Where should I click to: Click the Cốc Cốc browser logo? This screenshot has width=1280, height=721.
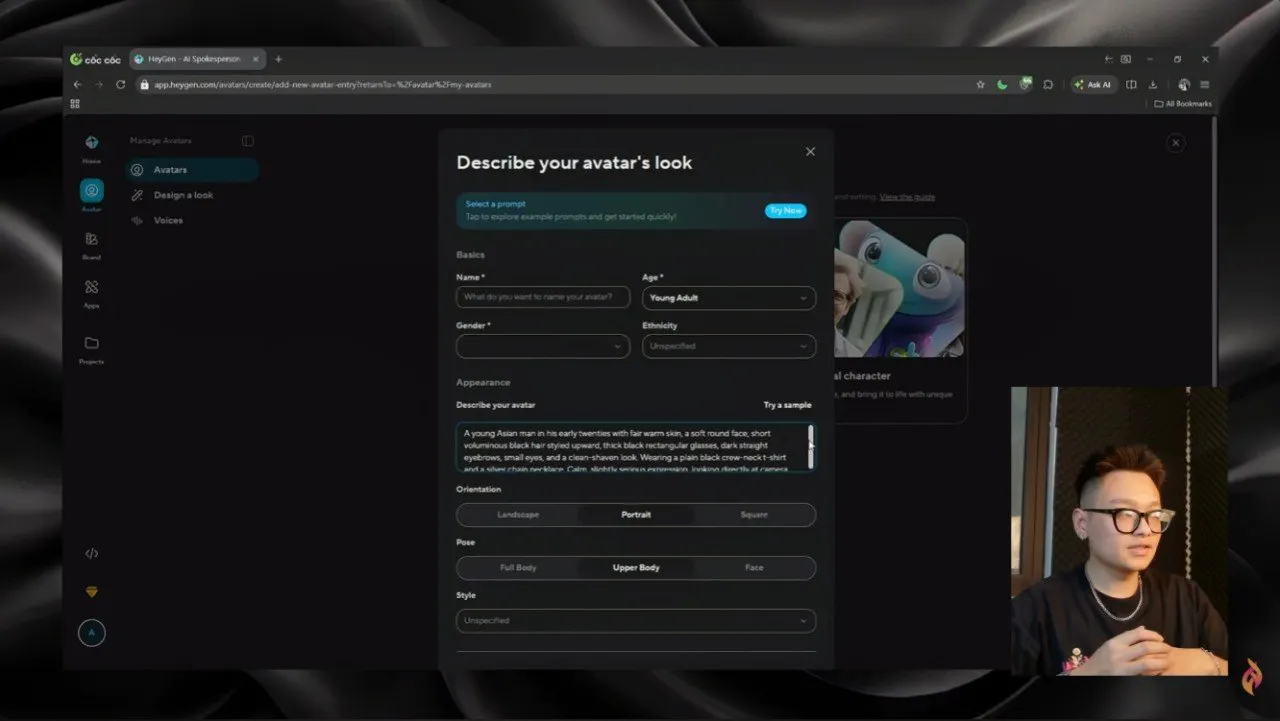[x=95, y=59]
